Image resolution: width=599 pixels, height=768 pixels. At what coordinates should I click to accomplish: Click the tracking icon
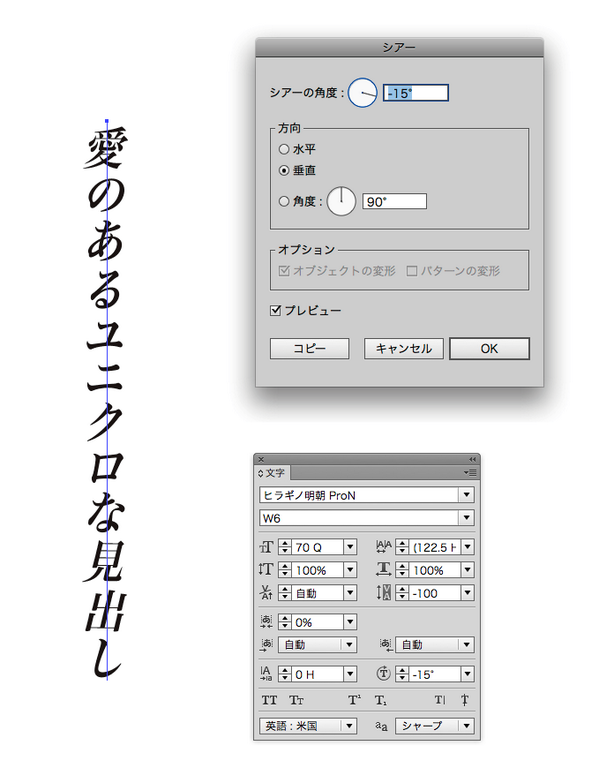tap(383, 593)
